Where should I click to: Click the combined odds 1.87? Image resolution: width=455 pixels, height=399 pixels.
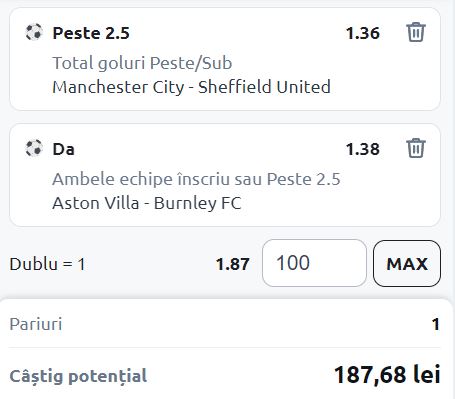pyautogui.click(x=233, y=264)
